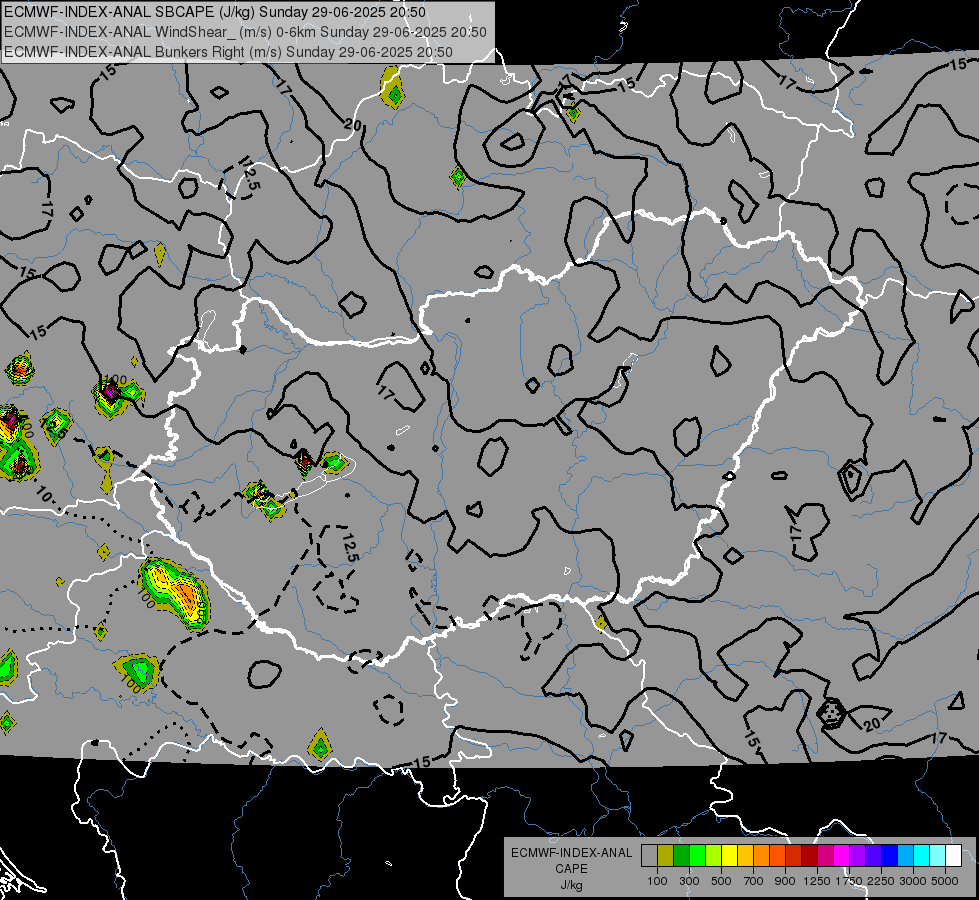Click the Bunkers Right (m/s) title line
The image size is (979, 900).
[229, 52]
